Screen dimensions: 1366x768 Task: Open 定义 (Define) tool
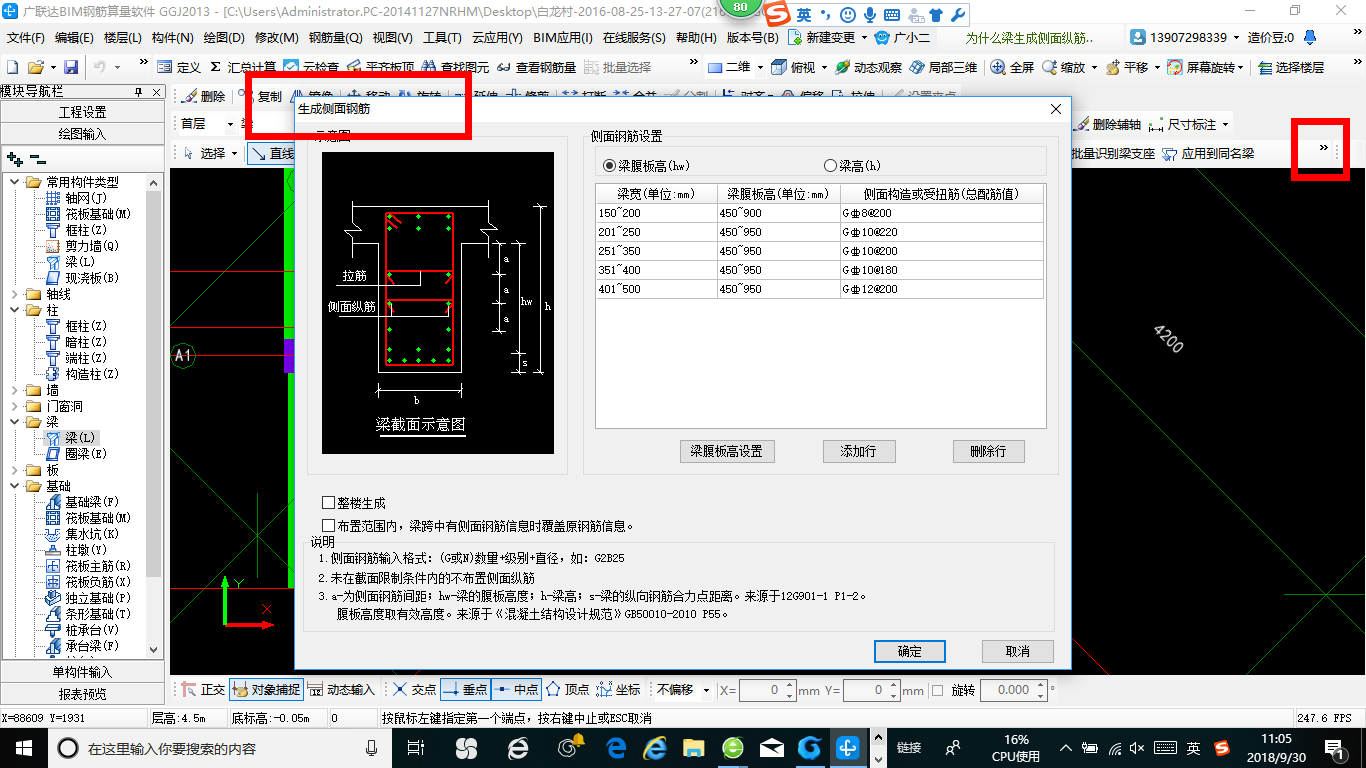[x=179, y=67]
